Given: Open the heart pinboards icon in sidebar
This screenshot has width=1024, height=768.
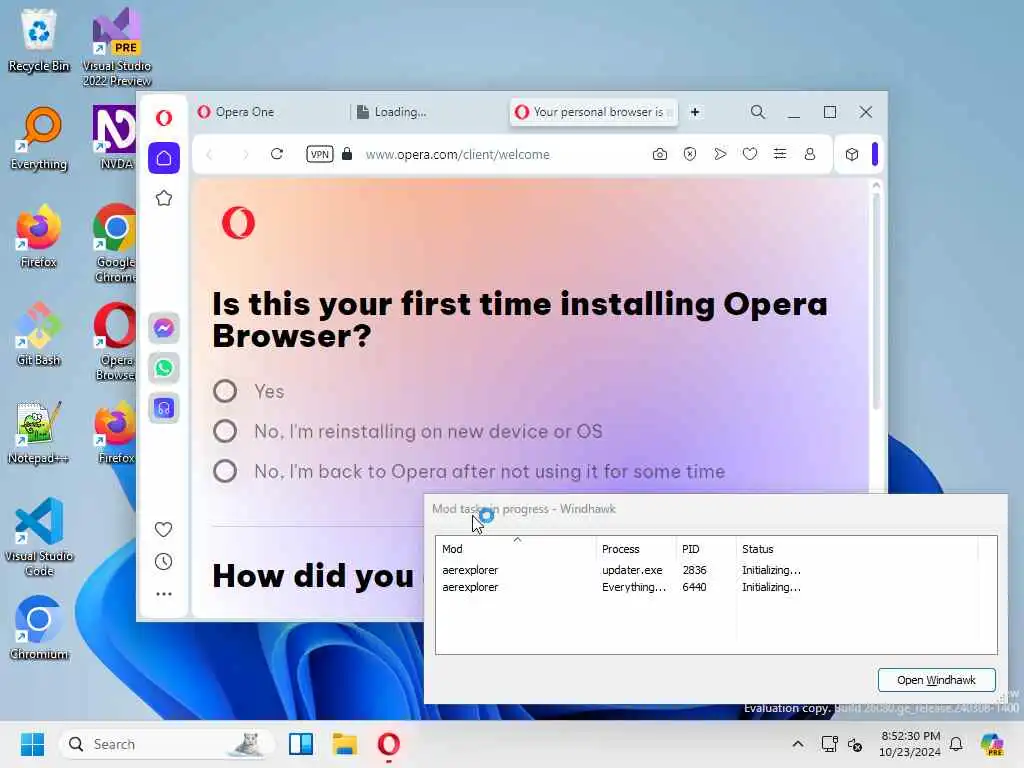Looking at the screenshot, I should (x=164, y=529).
